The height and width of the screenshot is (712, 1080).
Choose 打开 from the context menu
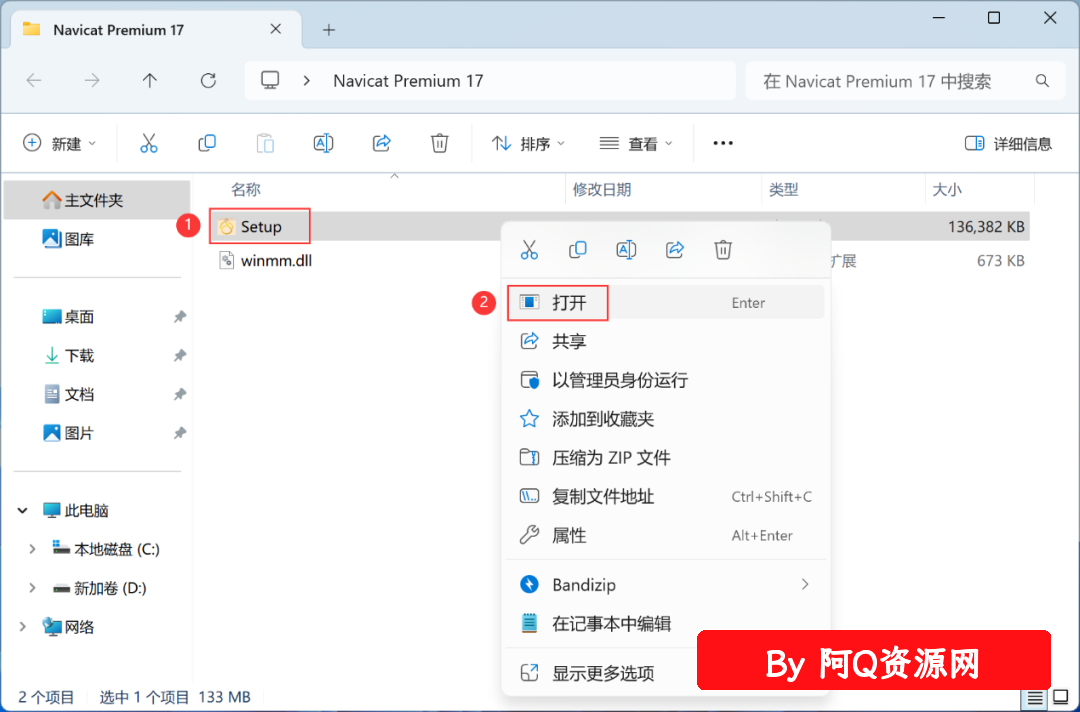(665, 302)
